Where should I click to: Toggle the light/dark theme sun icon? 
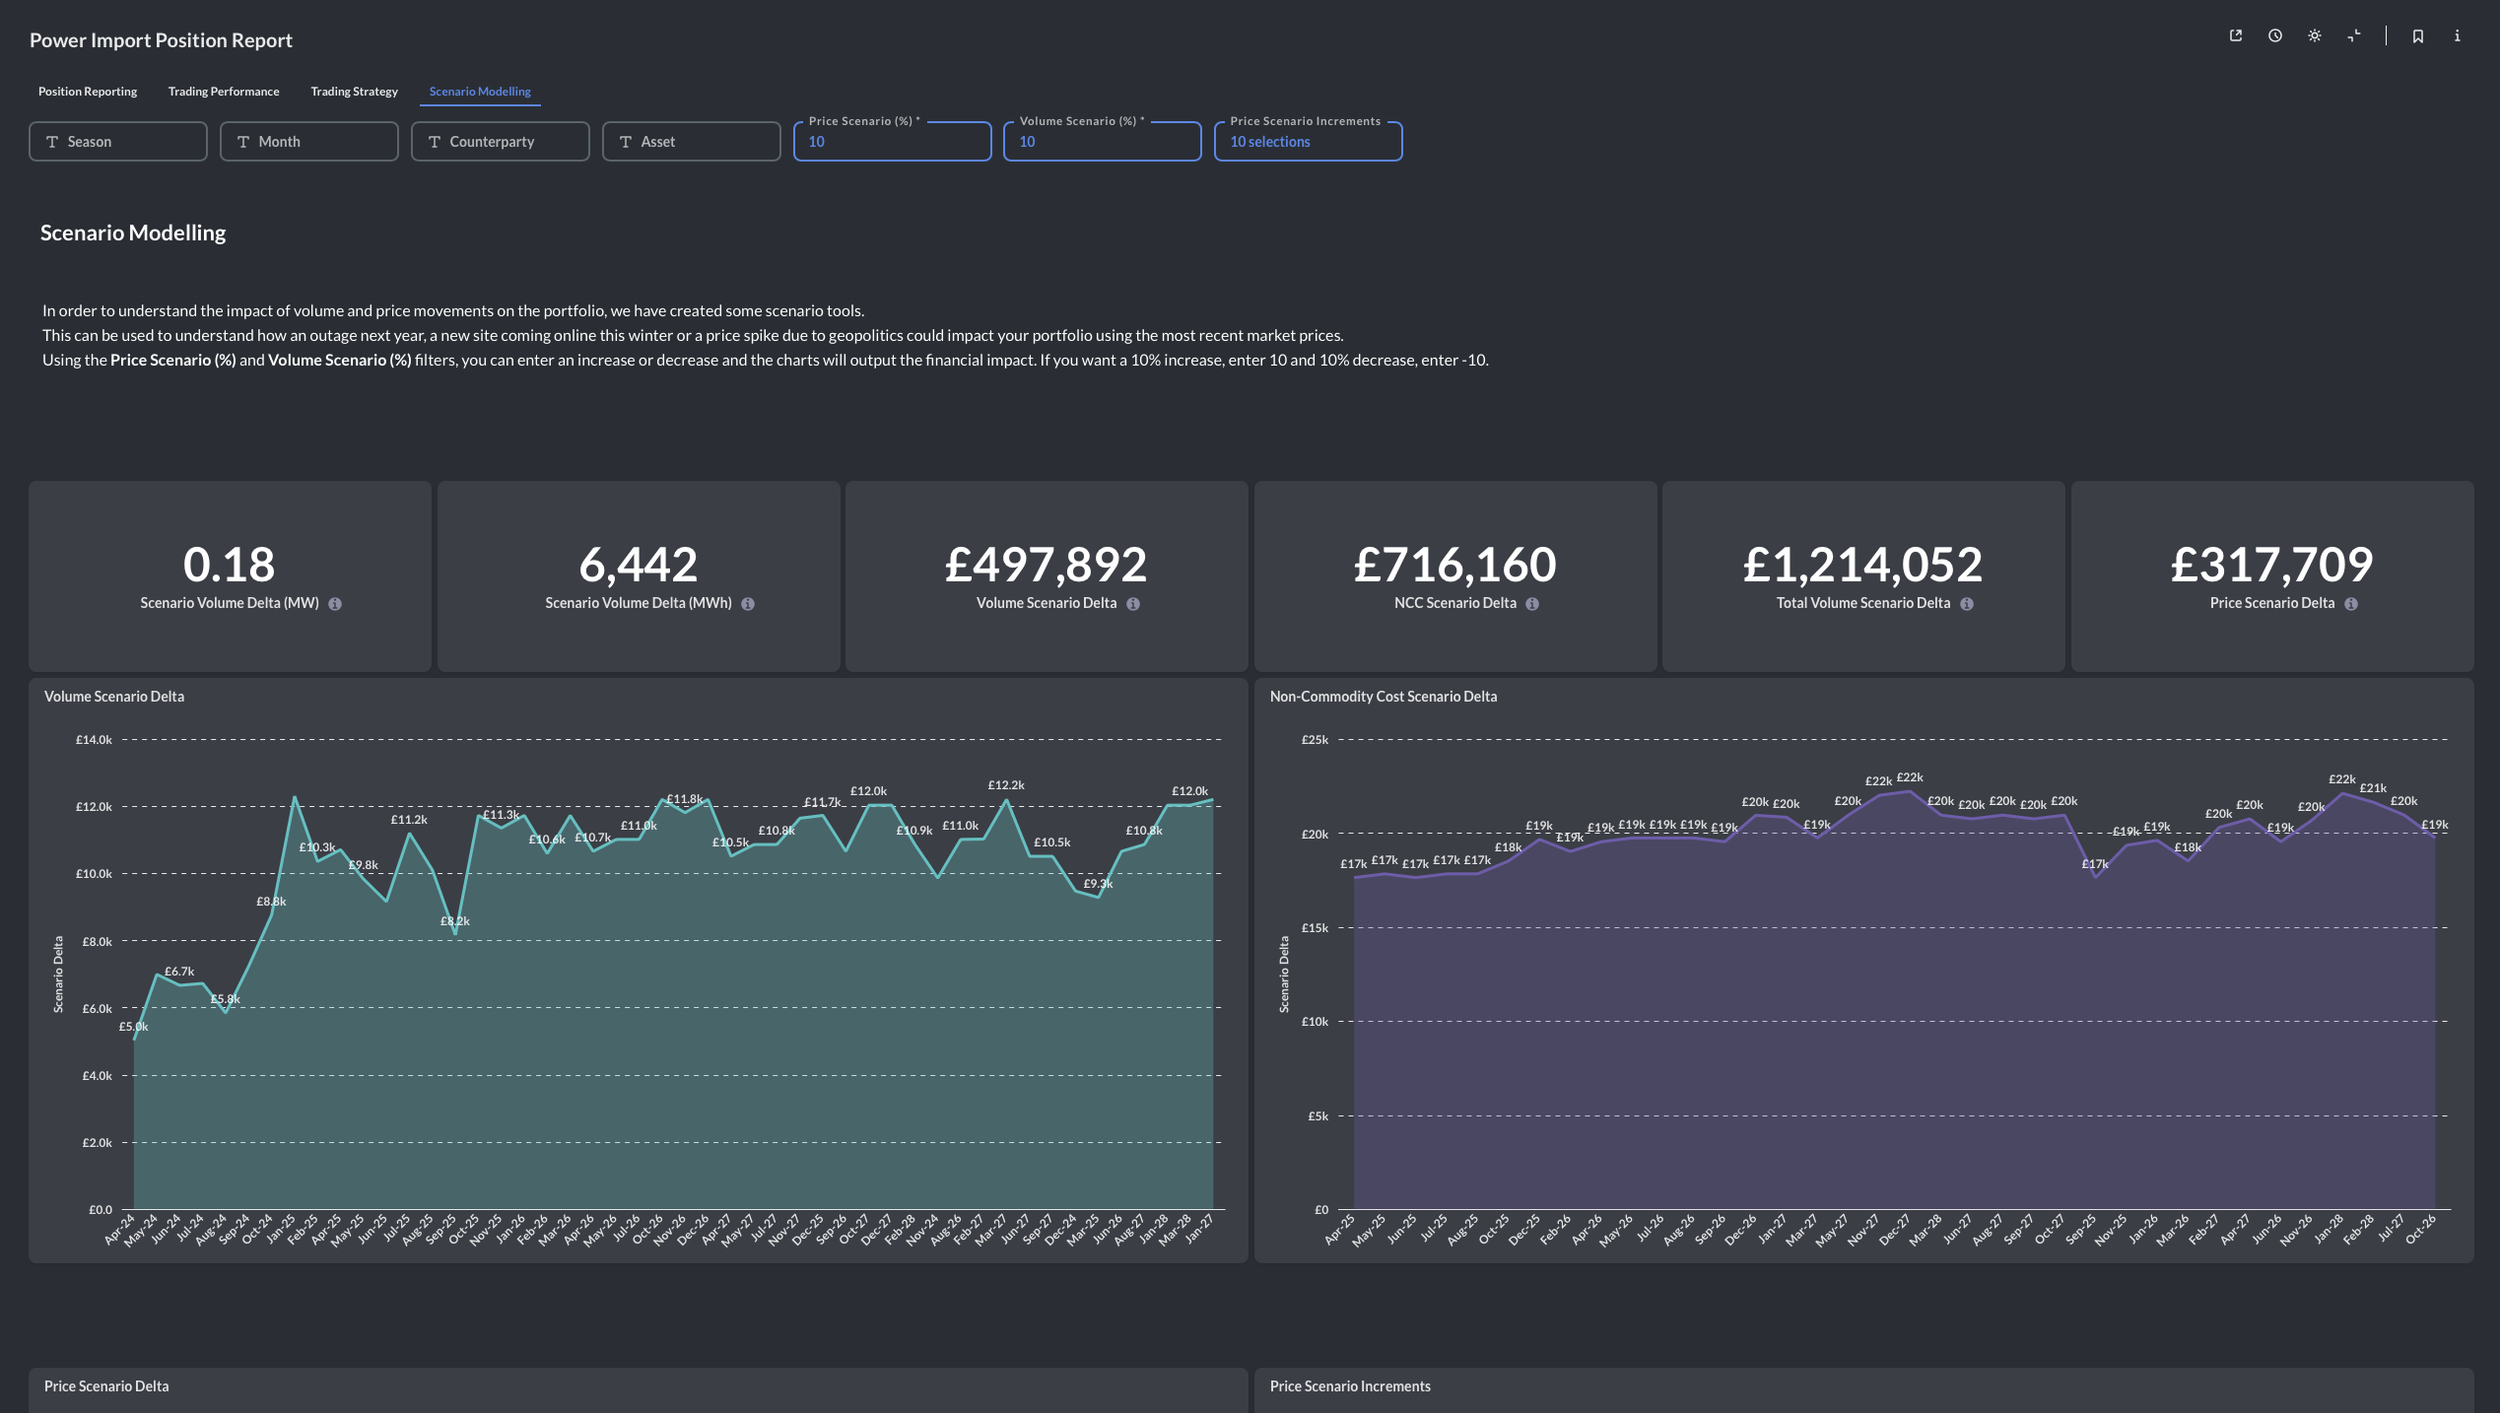point(2314,36)
